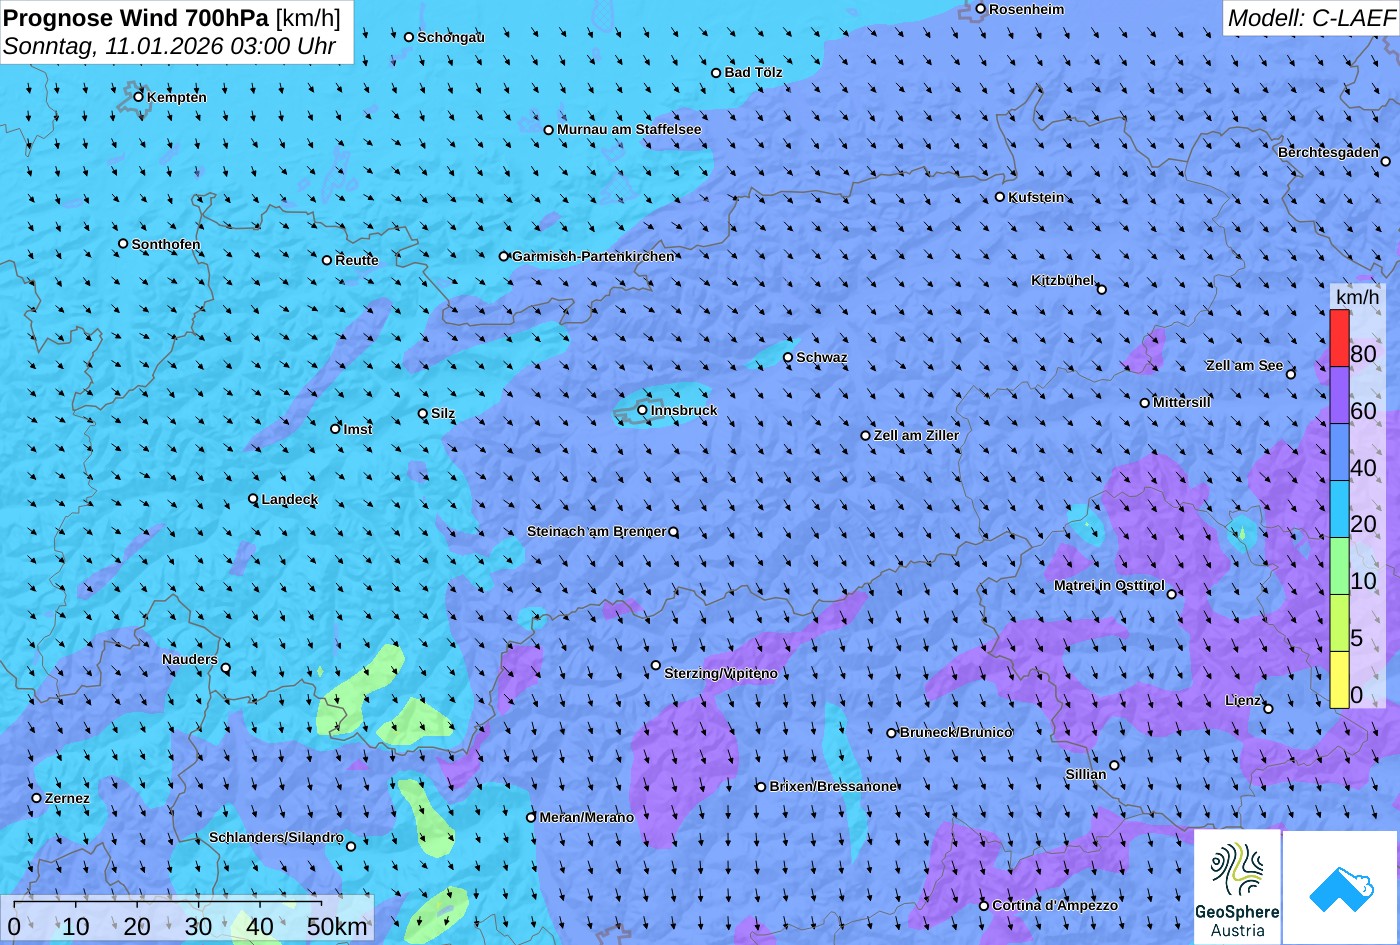Click the Landeck location dot
Image resolution: width=1400 pixels, height=945 pixels.
253,499
